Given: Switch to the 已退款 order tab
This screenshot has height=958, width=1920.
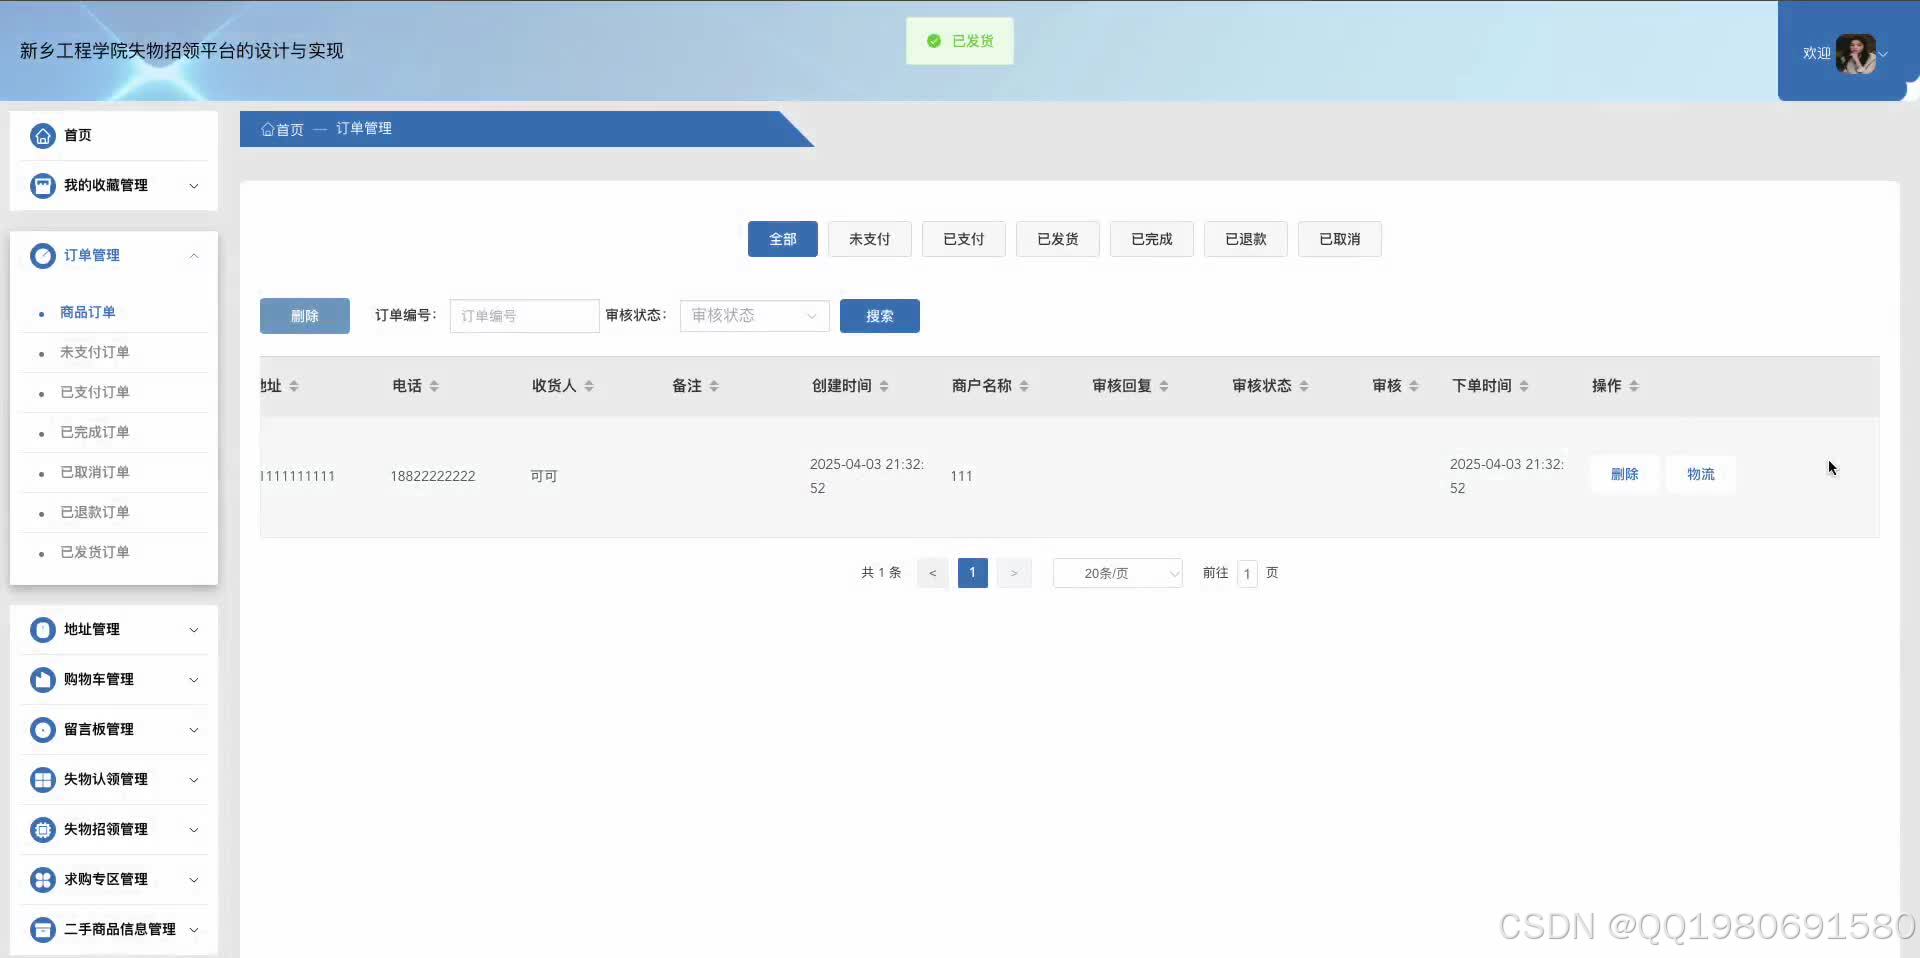Looking at the screenshot, I should point(1245,239).
